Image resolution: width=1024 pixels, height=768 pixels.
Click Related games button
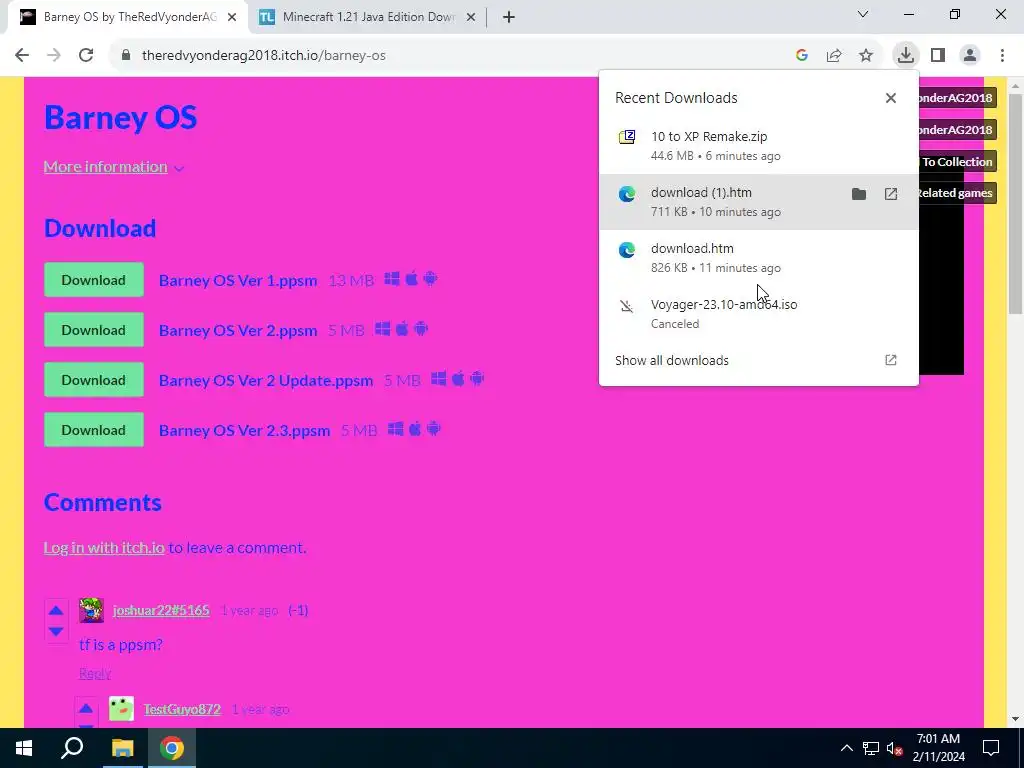pyautogui.click(x=957, y=193)
